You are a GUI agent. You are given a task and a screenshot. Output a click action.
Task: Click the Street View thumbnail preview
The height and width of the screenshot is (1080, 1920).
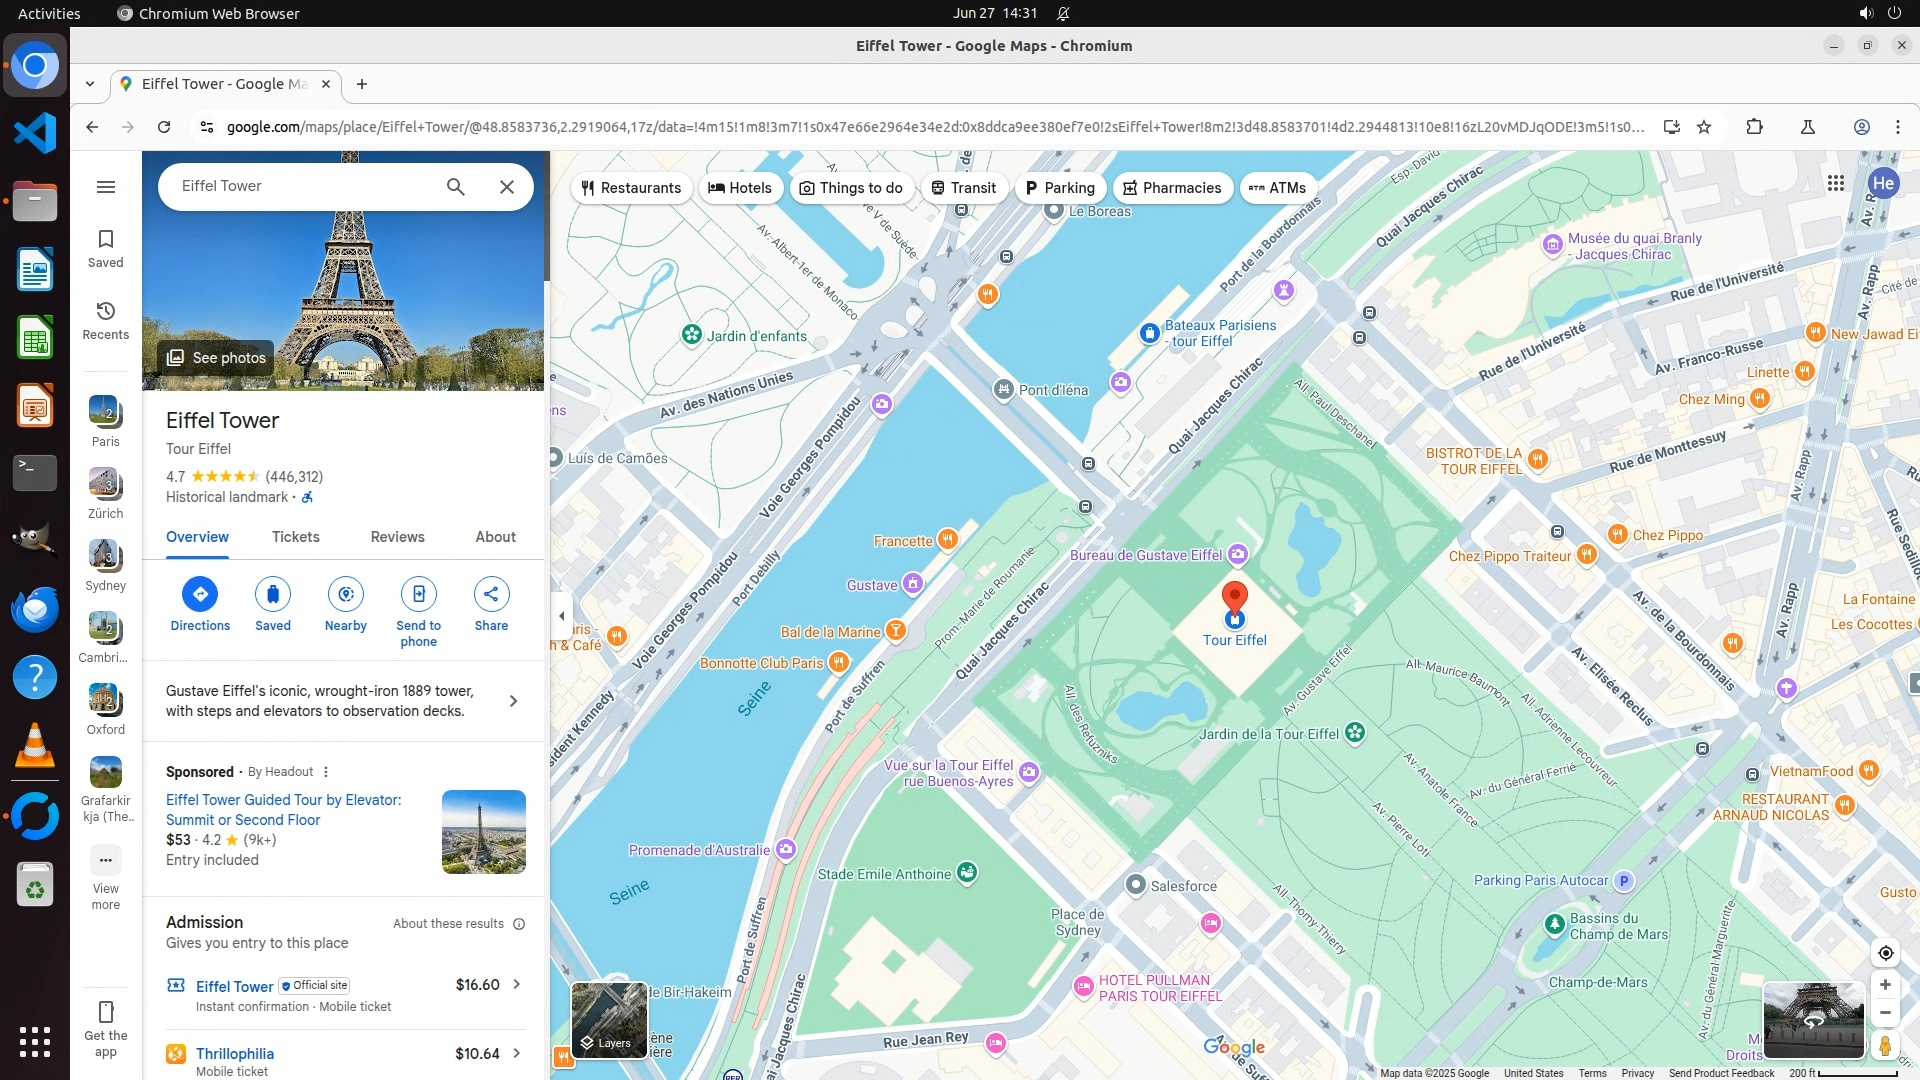(x=1812, y=1019)
